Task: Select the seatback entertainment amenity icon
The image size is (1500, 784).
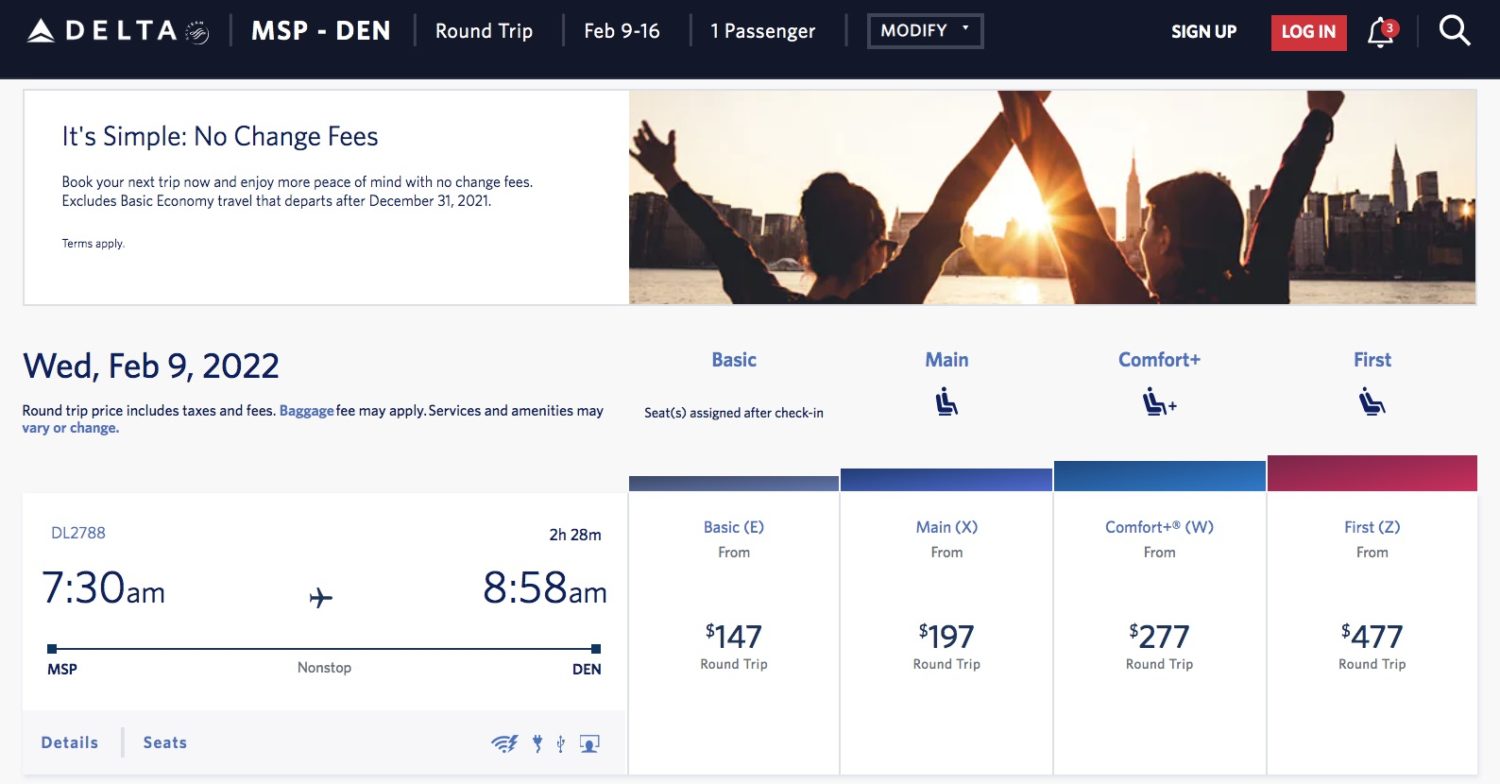Action: [588, 743]
